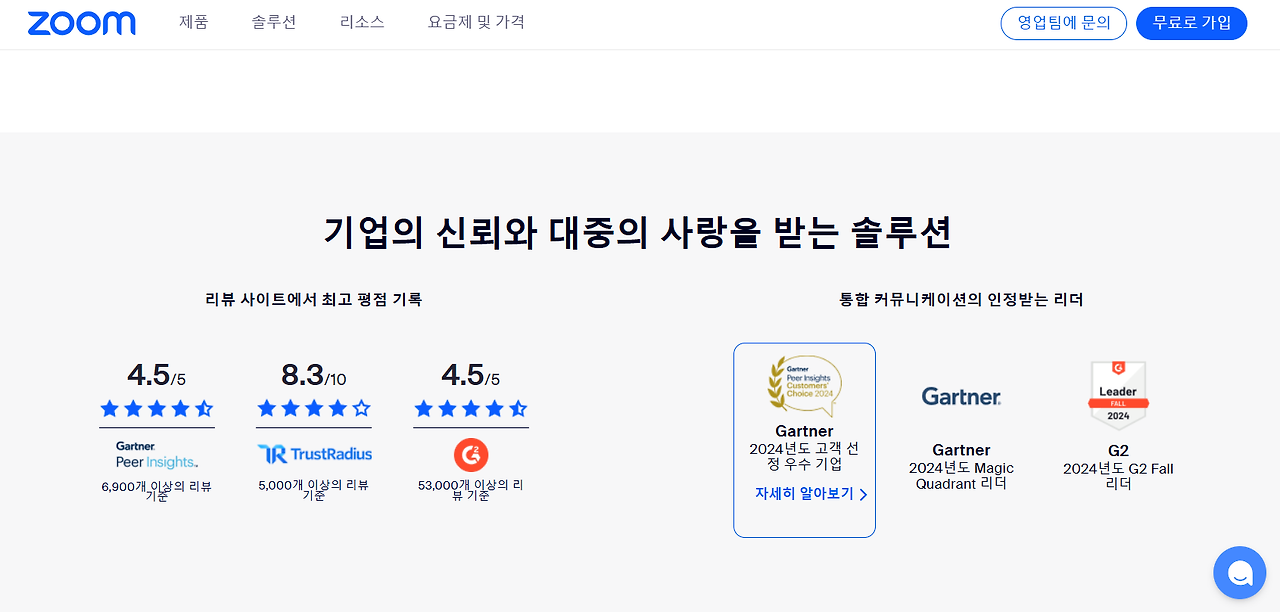Viewport: 1280px width, 612px height.
Task: Click main heading 기업의 신뢰와 대중의 사랑을 받는 솔루션
Action: click(638, 232)
